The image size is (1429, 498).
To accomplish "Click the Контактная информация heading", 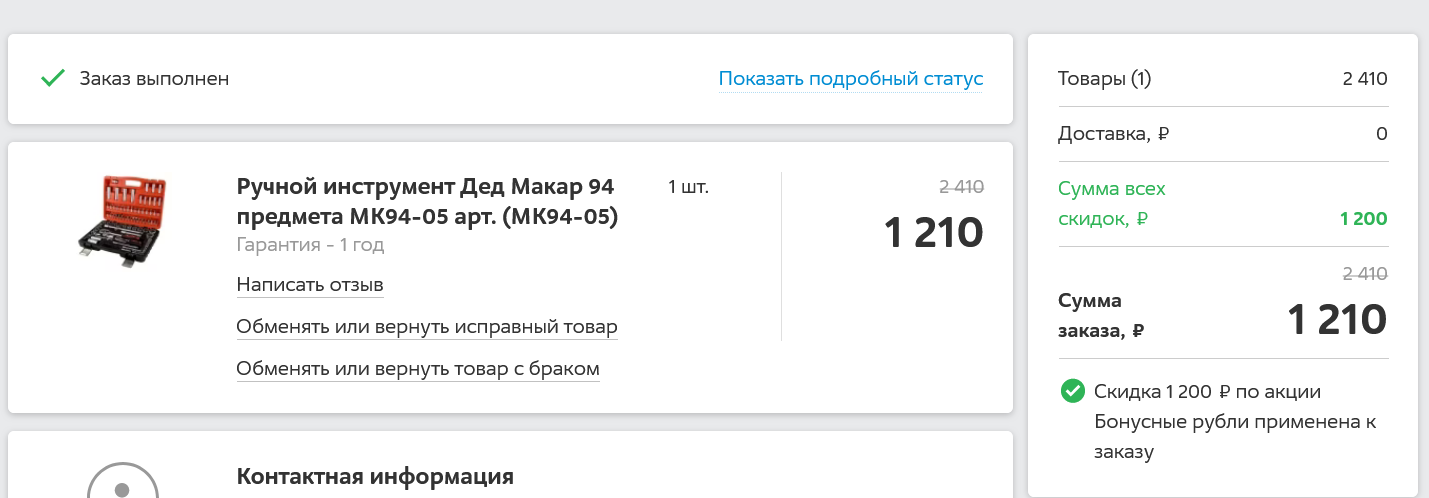I will pos(375,476).
